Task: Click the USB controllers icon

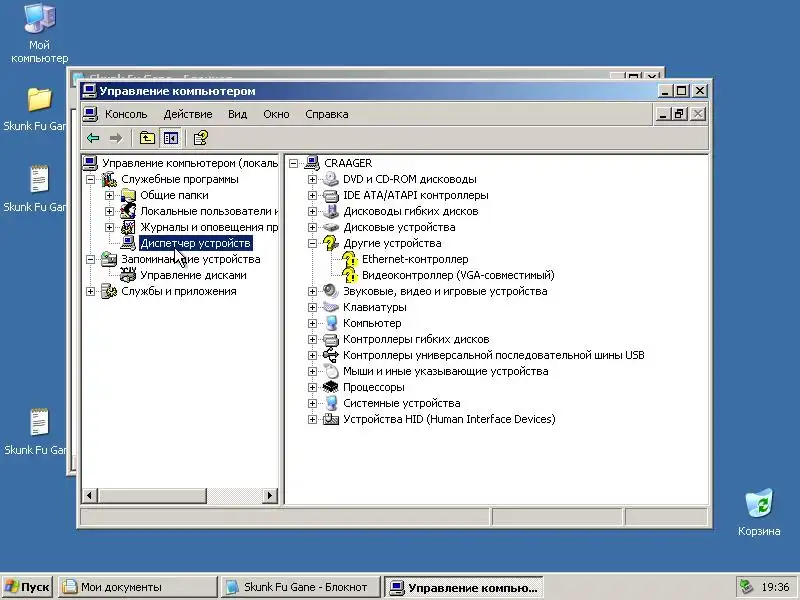Action: [x=331, y=355]
